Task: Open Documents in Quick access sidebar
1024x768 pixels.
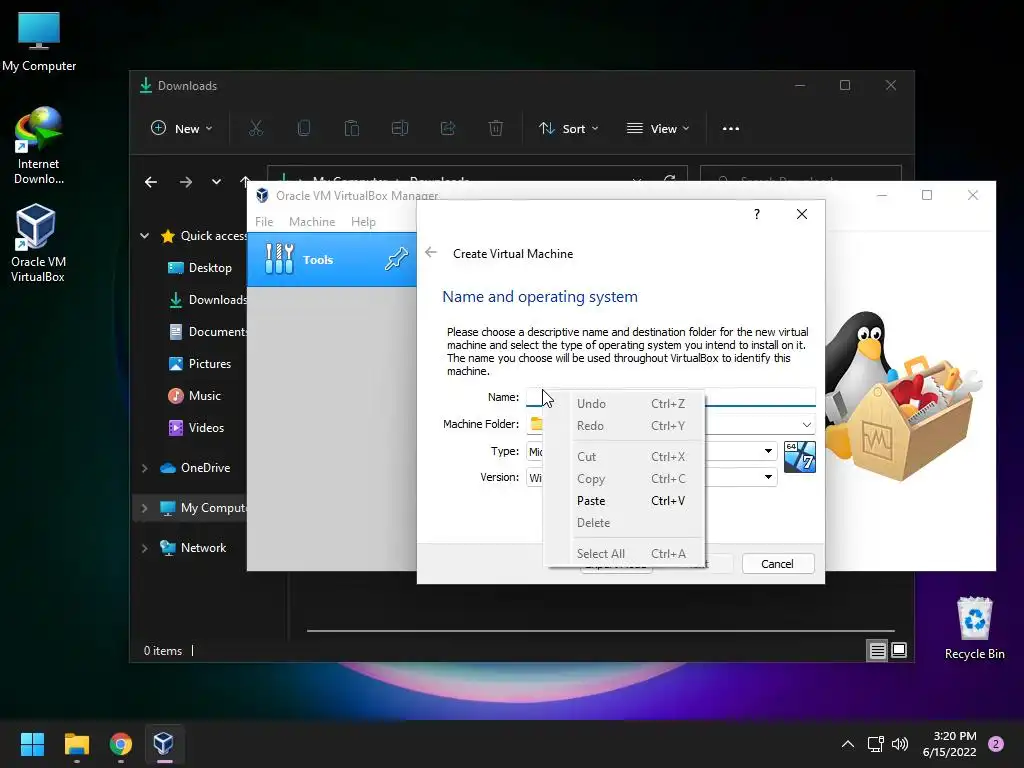Action: (208, 332)
